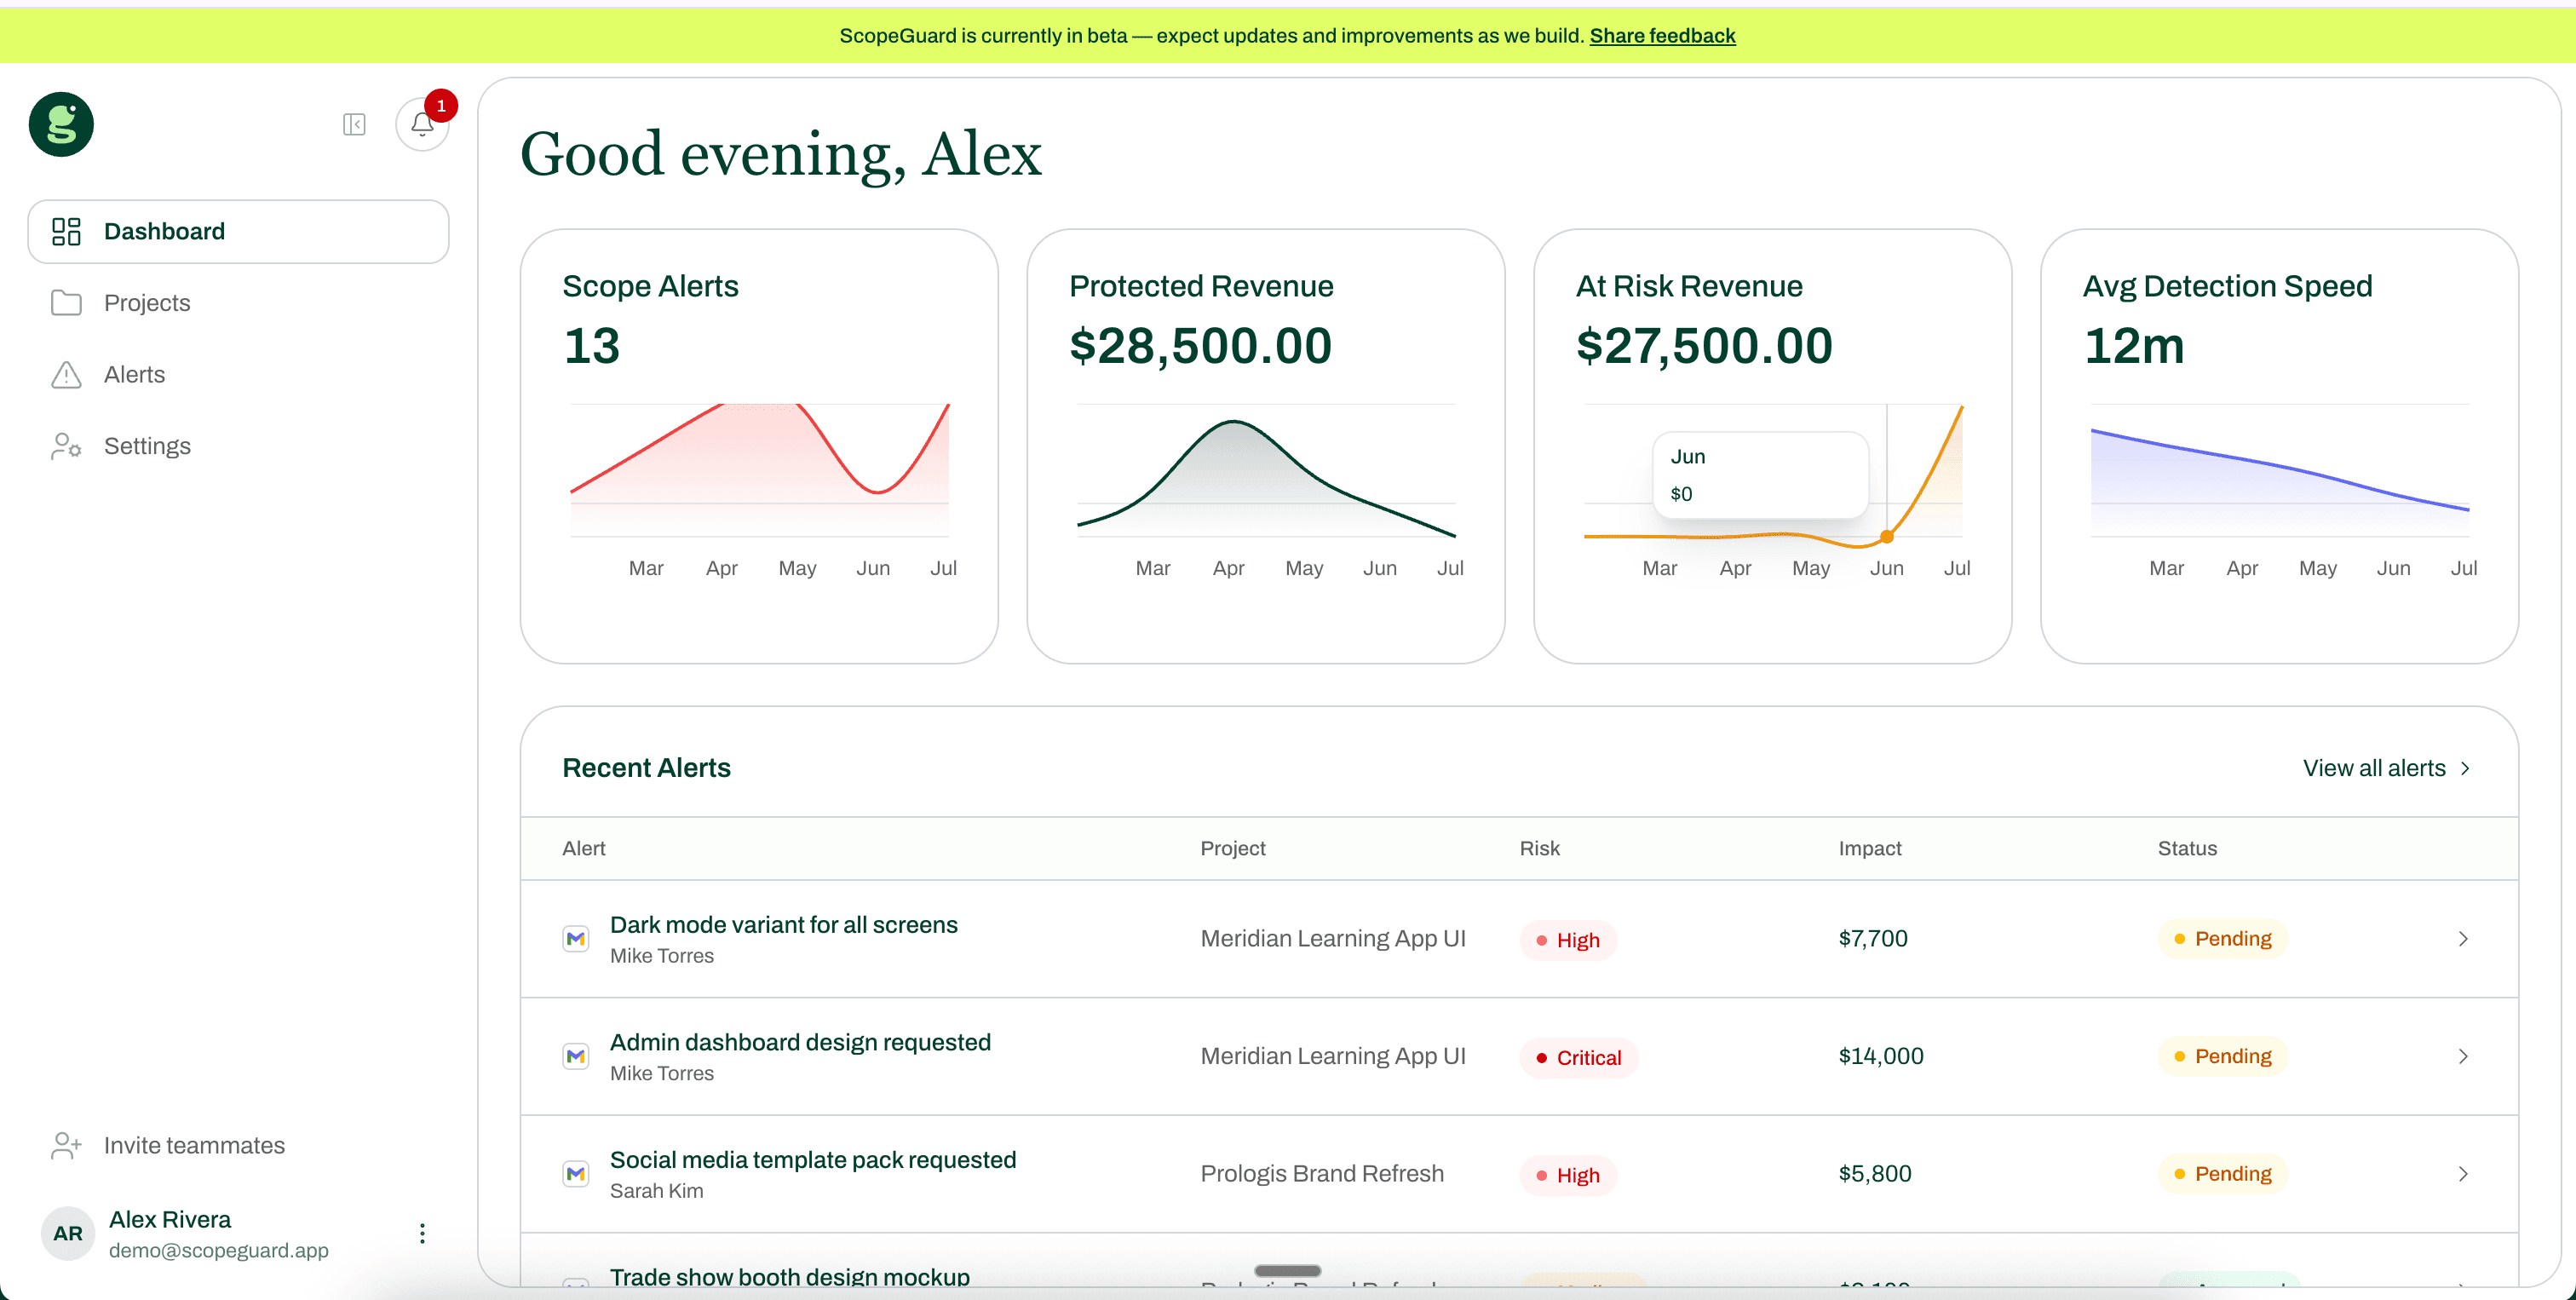
Task: Click the ScopeGuard logo icon
Action: click(61, 124)
